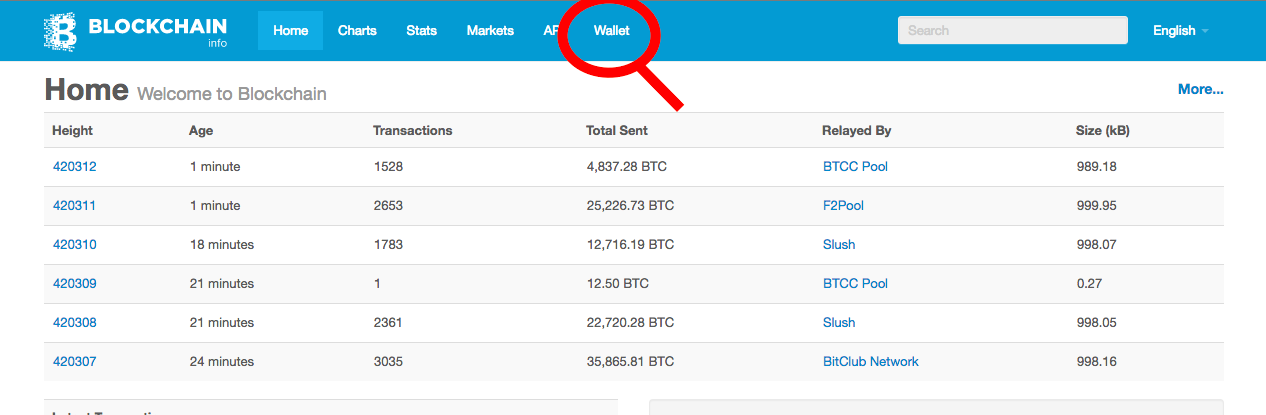This screenshot has width=1266, height=415.
Task: Open the Home nav tab
Action: pyautogui.click(x=290, y=30)
